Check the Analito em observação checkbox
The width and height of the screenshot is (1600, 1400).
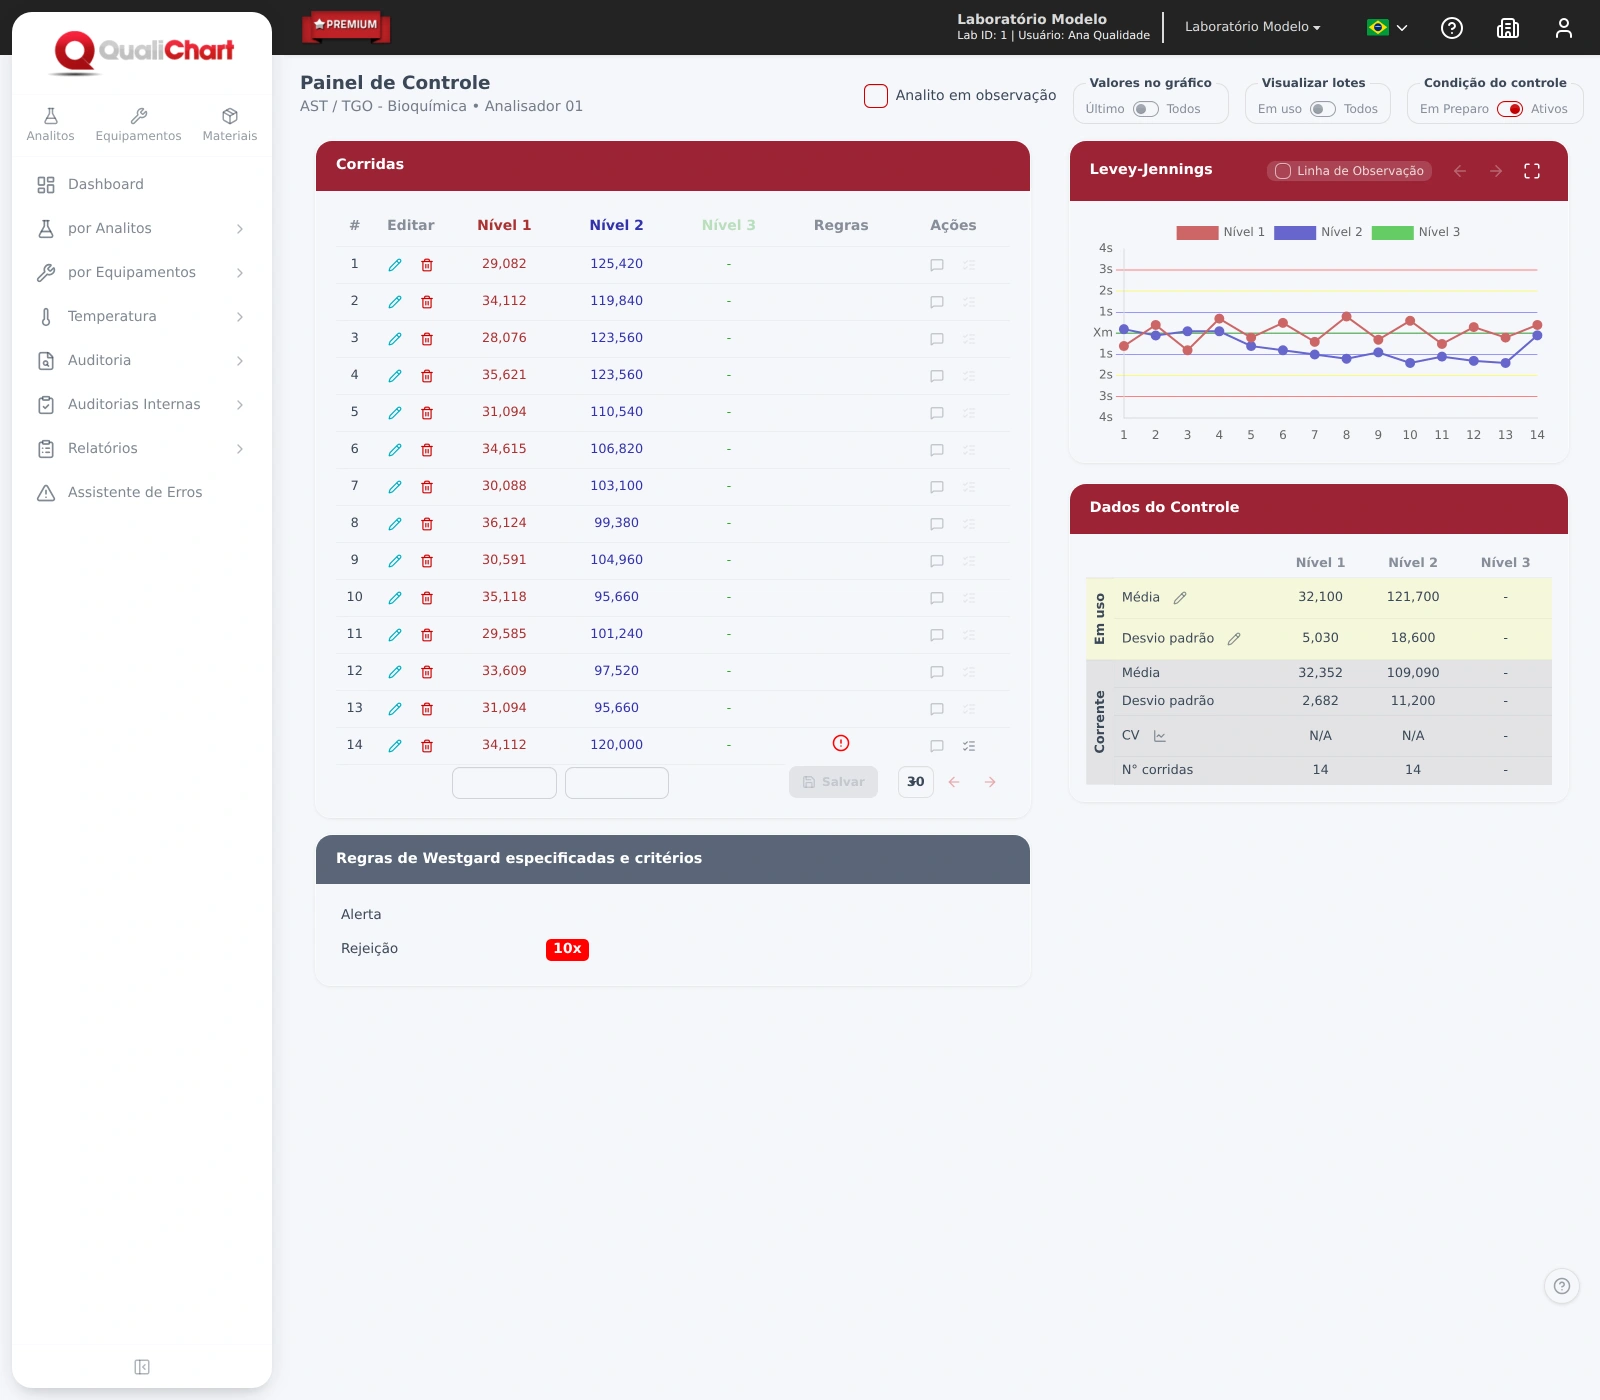[876, 96]
